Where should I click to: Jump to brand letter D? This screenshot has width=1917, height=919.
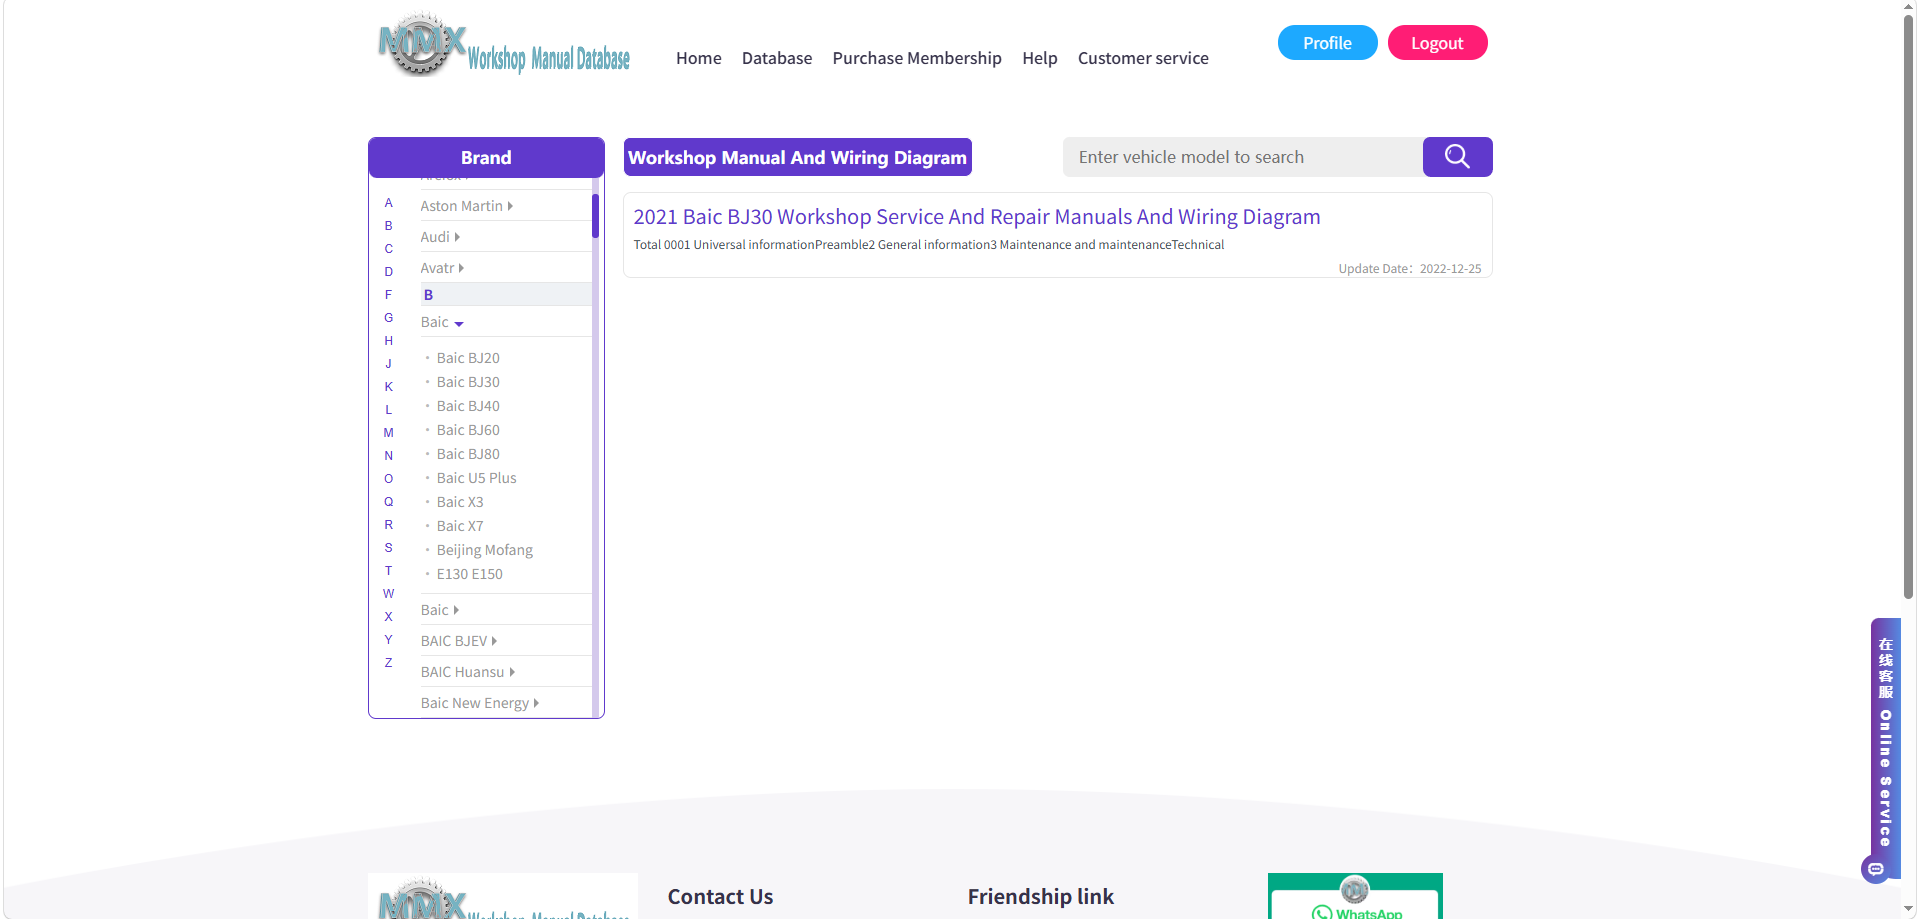pyautogui.click(x=389, y=272)
